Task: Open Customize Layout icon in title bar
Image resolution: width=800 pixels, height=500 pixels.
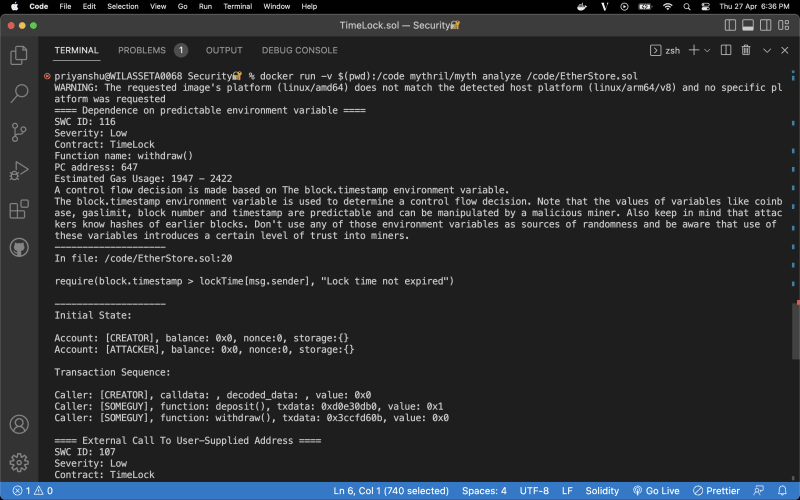Action: [784, 25]
